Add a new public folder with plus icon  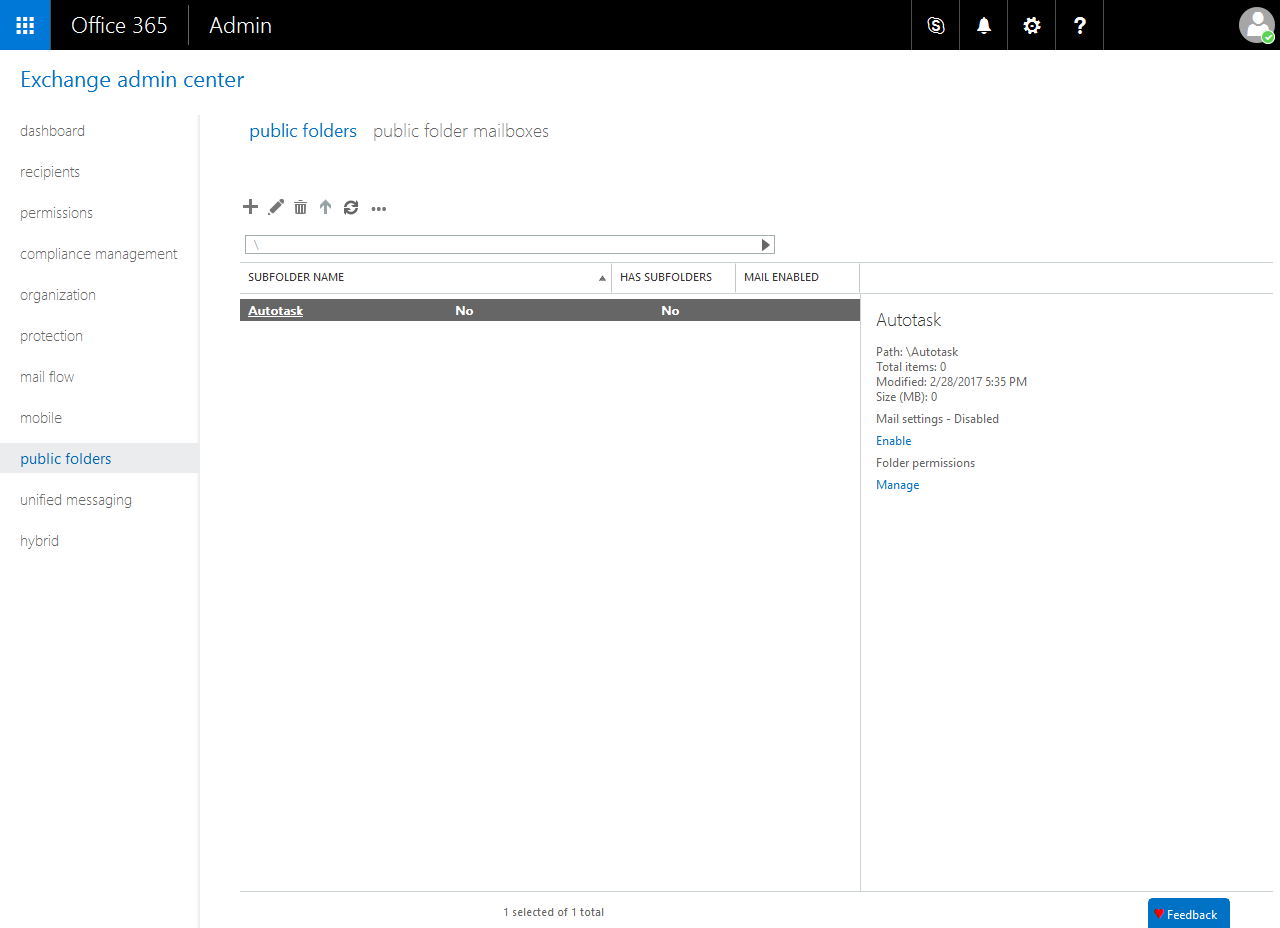(x=251, y=207)
